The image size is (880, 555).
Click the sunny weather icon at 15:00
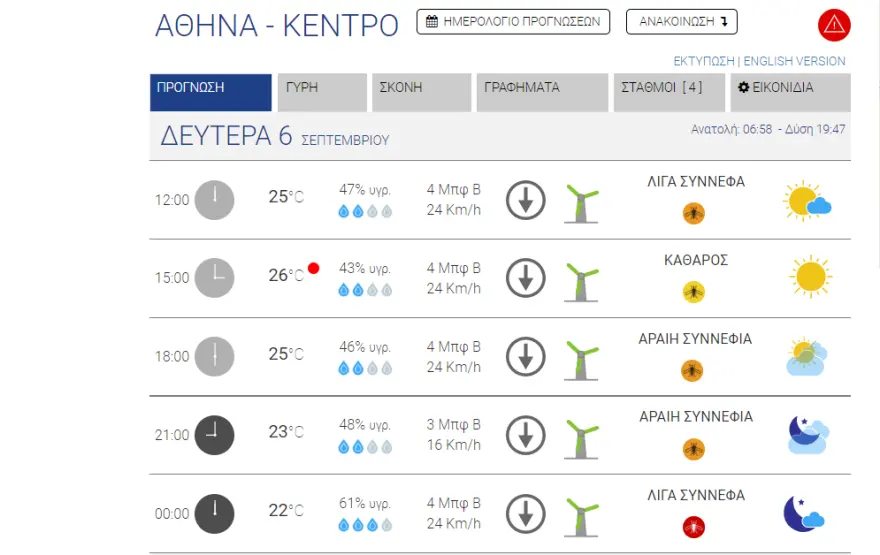810,276
